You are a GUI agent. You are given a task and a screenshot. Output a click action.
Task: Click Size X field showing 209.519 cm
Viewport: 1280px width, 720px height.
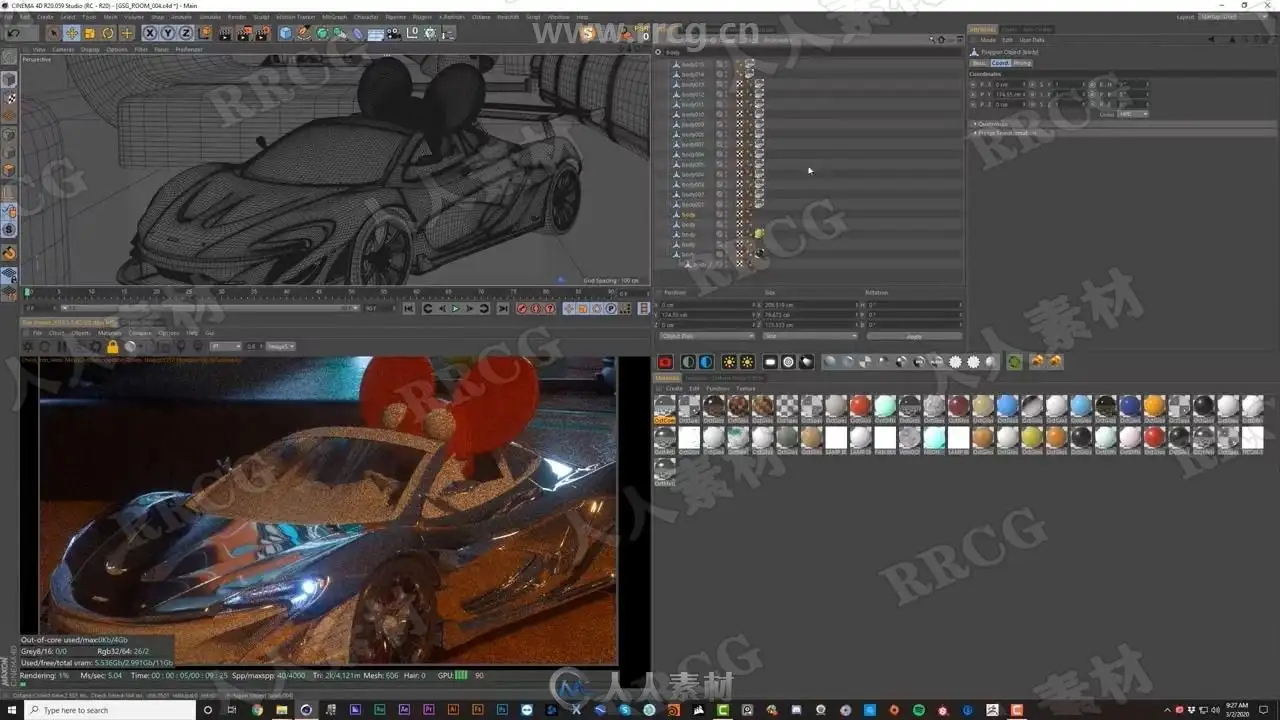coord(809,304)
